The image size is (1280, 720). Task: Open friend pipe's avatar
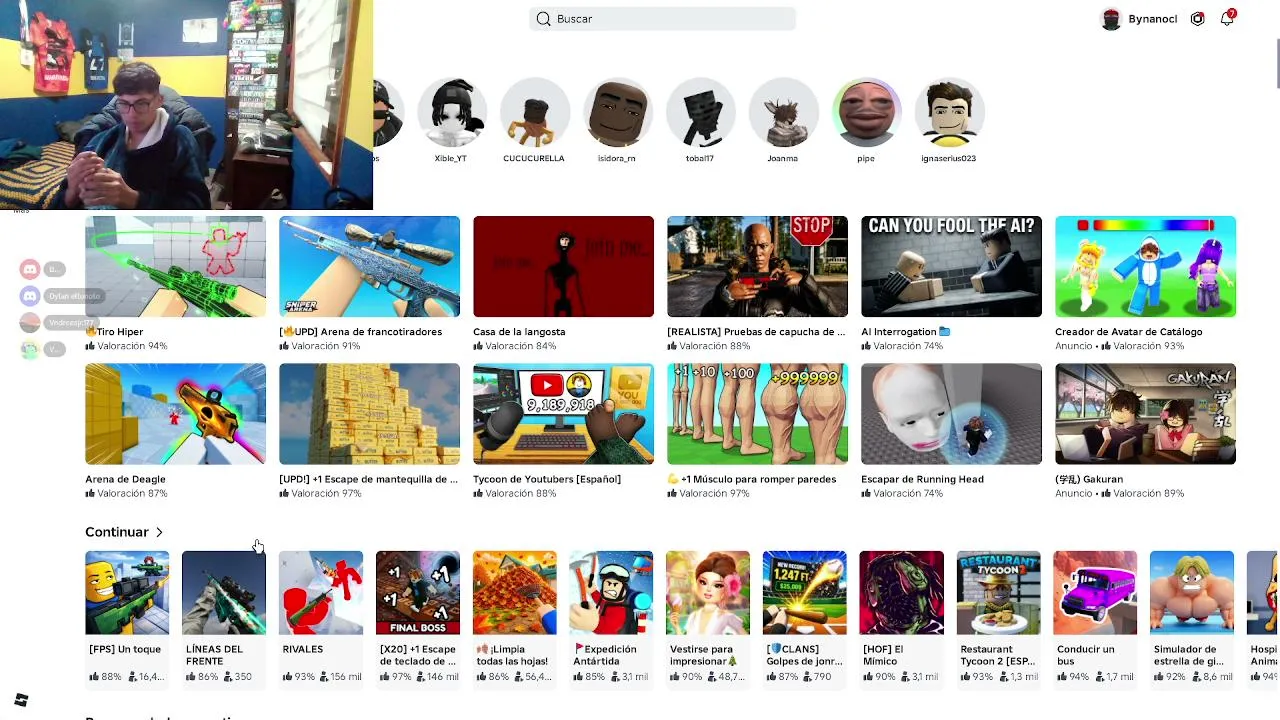[x=866, y=113]
